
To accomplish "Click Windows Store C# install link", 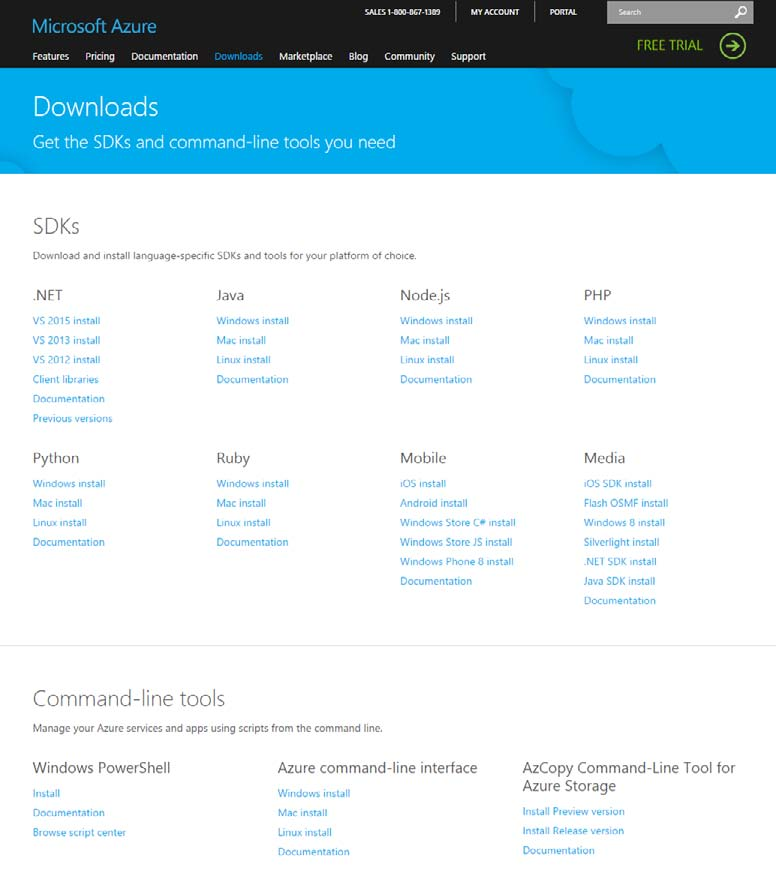I will tap(457, 523).
